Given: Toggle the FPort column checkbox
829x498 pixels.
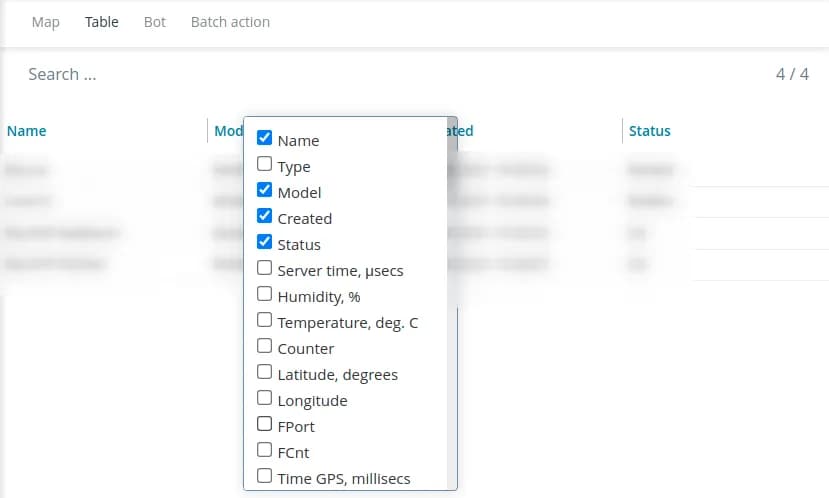Looking at the screenshot, I should coord(265,424).
